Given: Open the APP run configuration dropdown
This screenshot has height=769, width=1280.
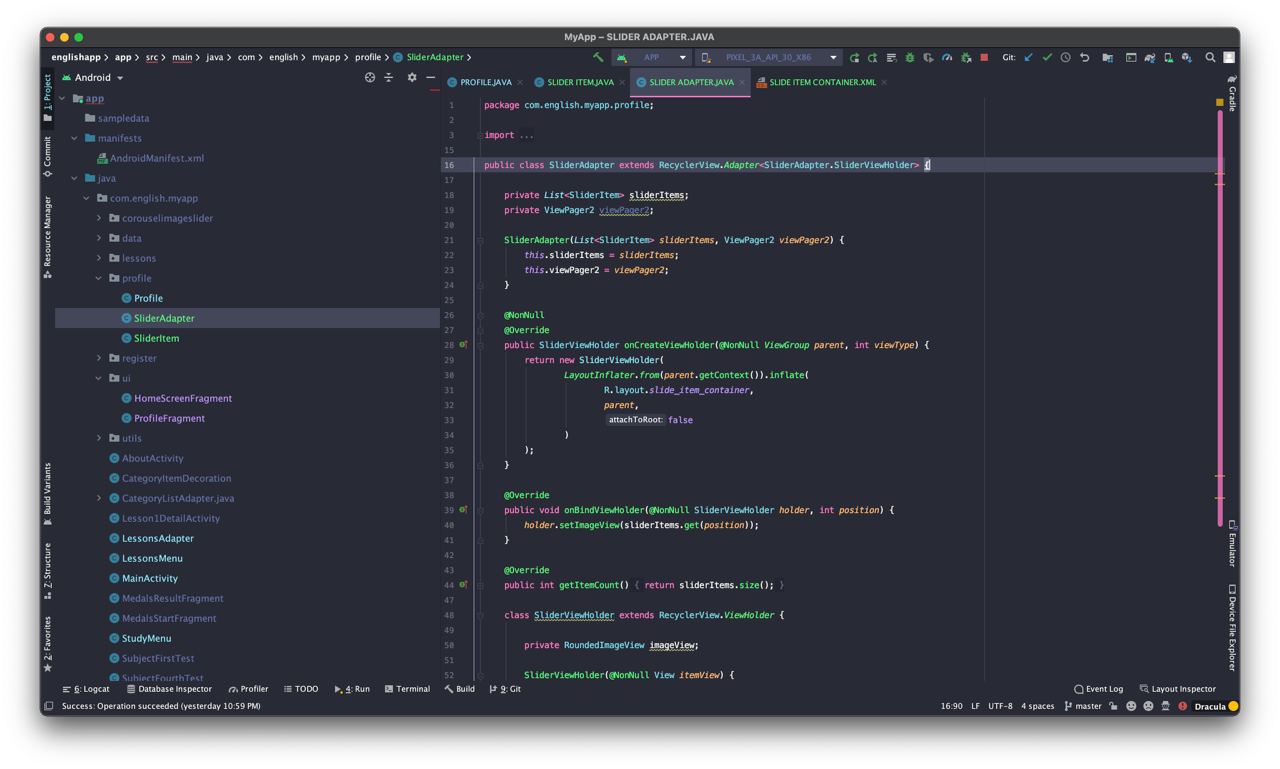Looking at the screenshot, I should 652,58.
